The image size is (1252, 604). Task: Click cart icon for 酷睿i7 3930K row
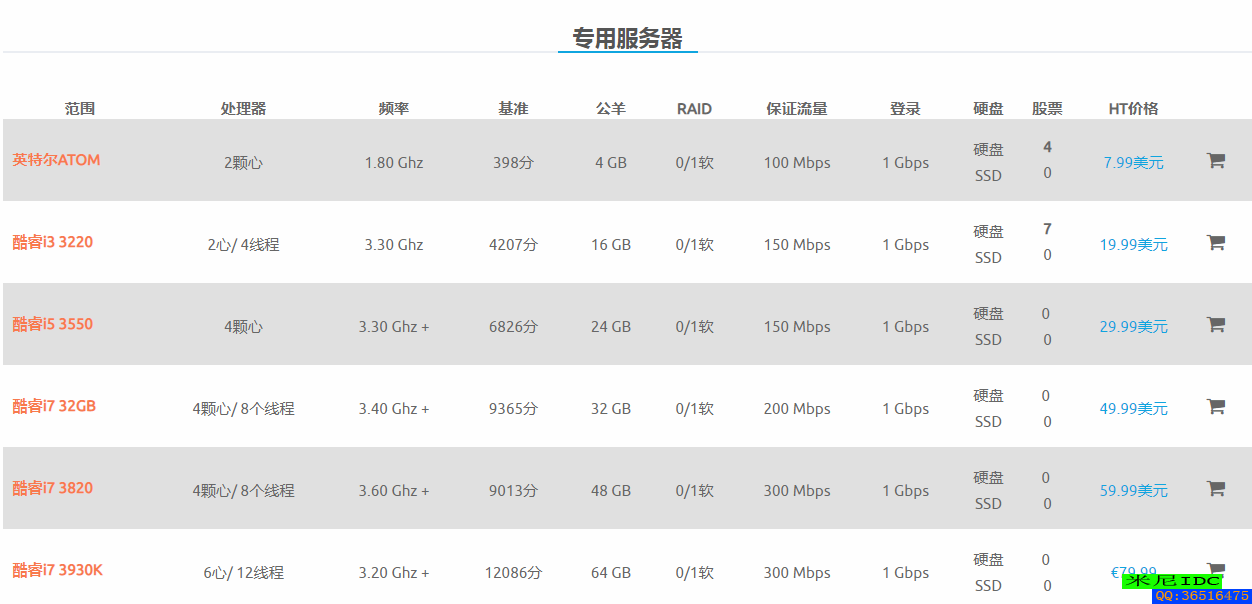click(1215, 567)
